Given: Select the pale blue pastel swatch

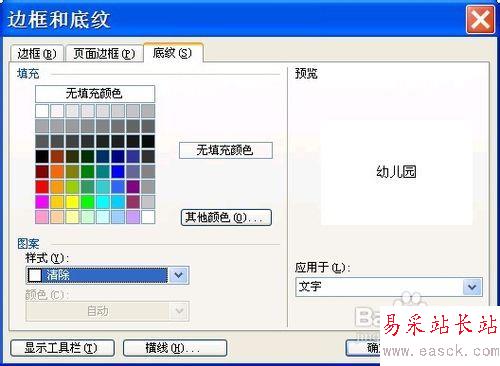Looking at the screenshot, I should 118,217.
